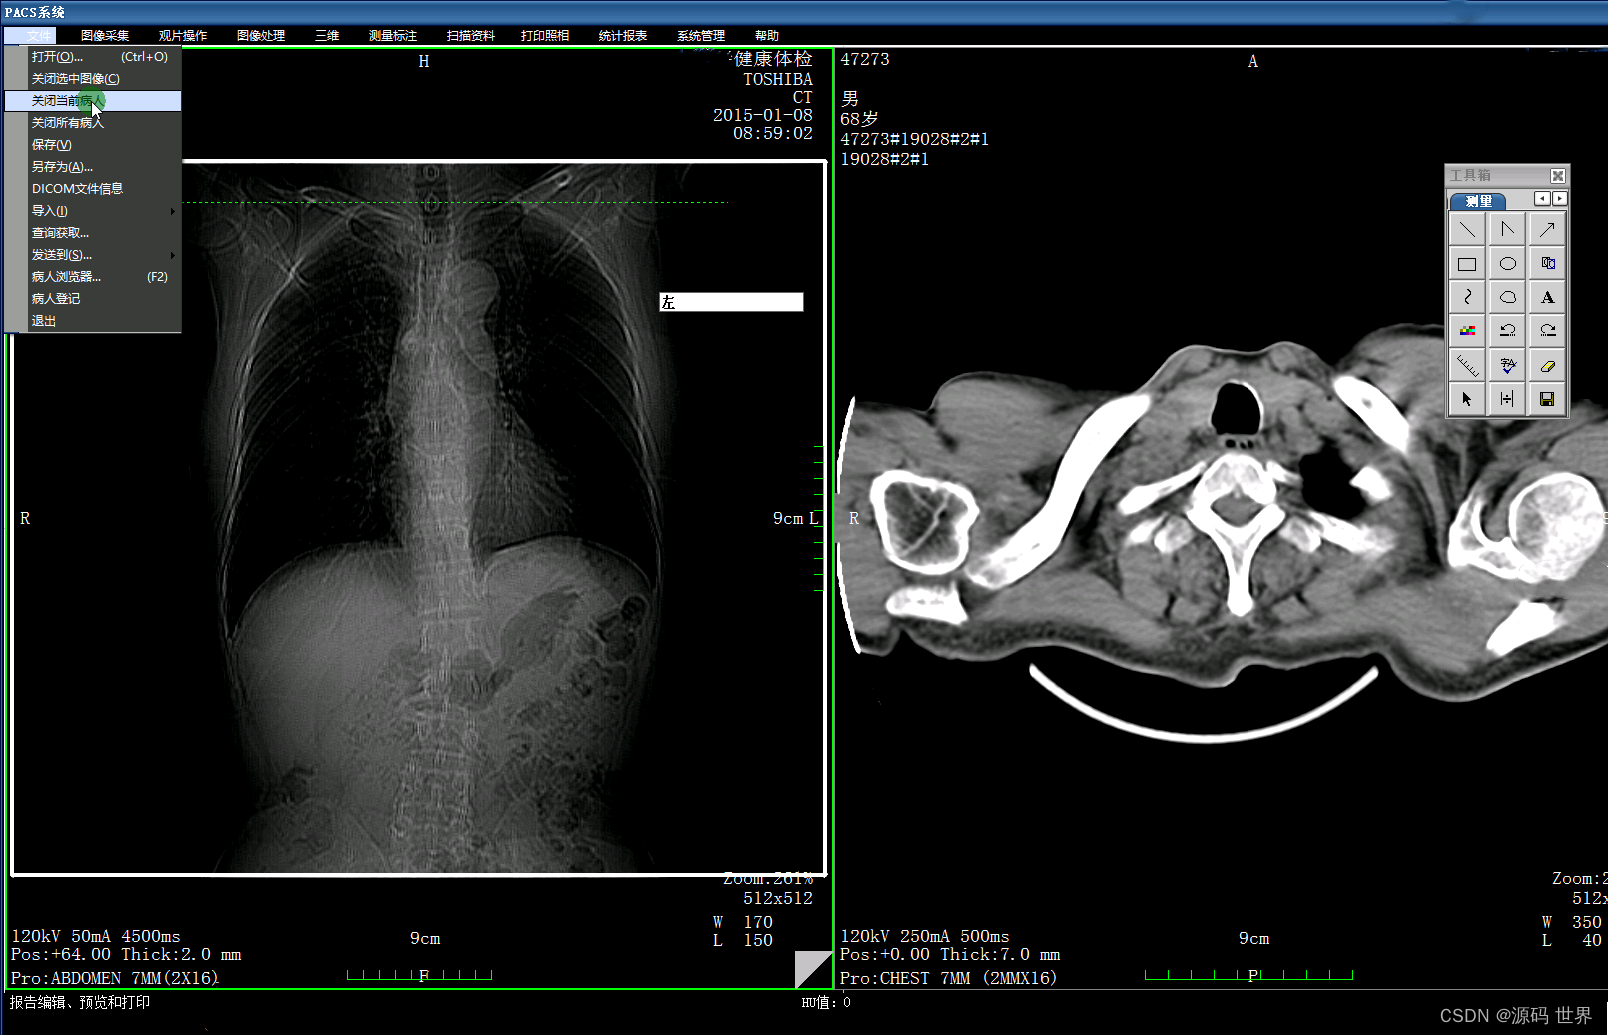Click the text check tool in toolbox
The image size is (1608, 1035).
click(x=1507, y=365)
